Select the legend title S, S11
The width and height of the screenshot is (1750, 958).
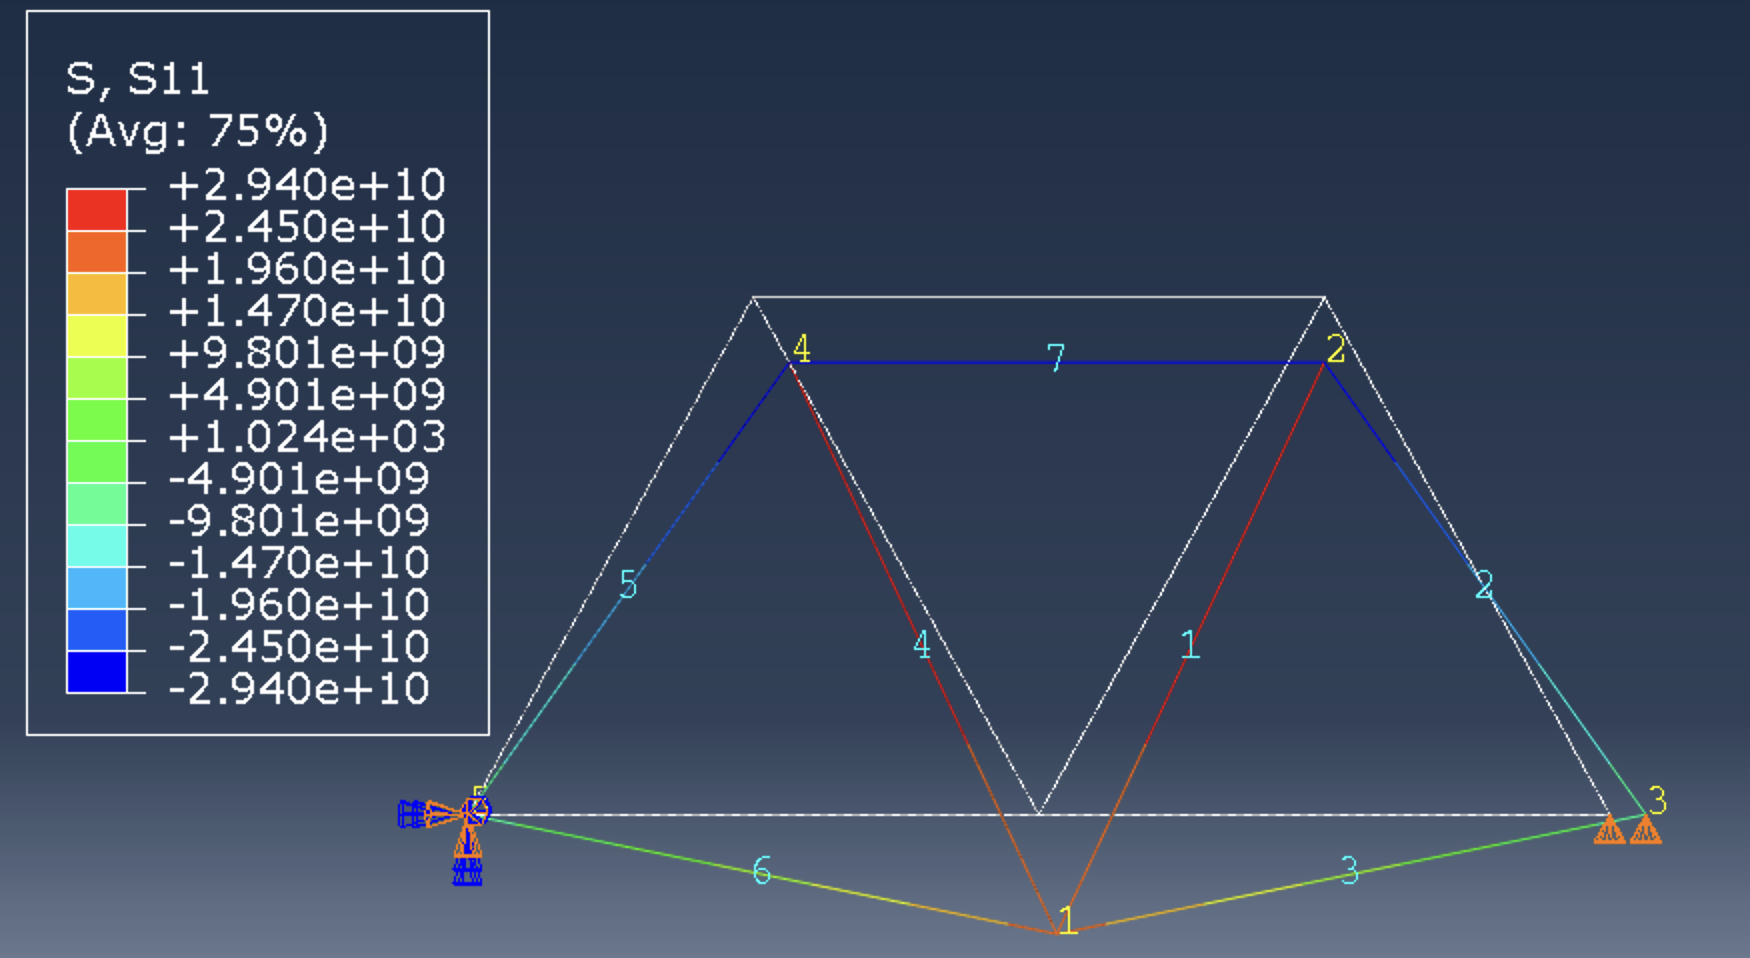coord(137,79)
